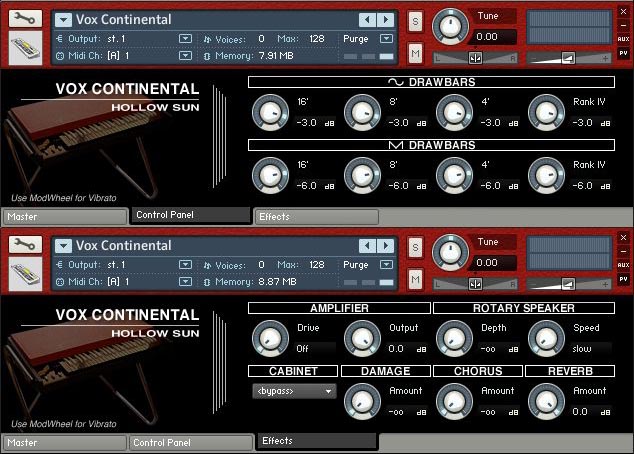This screenshot has width=634, height=454.
Task: Load next instrument in lower header
Action: (386, 245)
